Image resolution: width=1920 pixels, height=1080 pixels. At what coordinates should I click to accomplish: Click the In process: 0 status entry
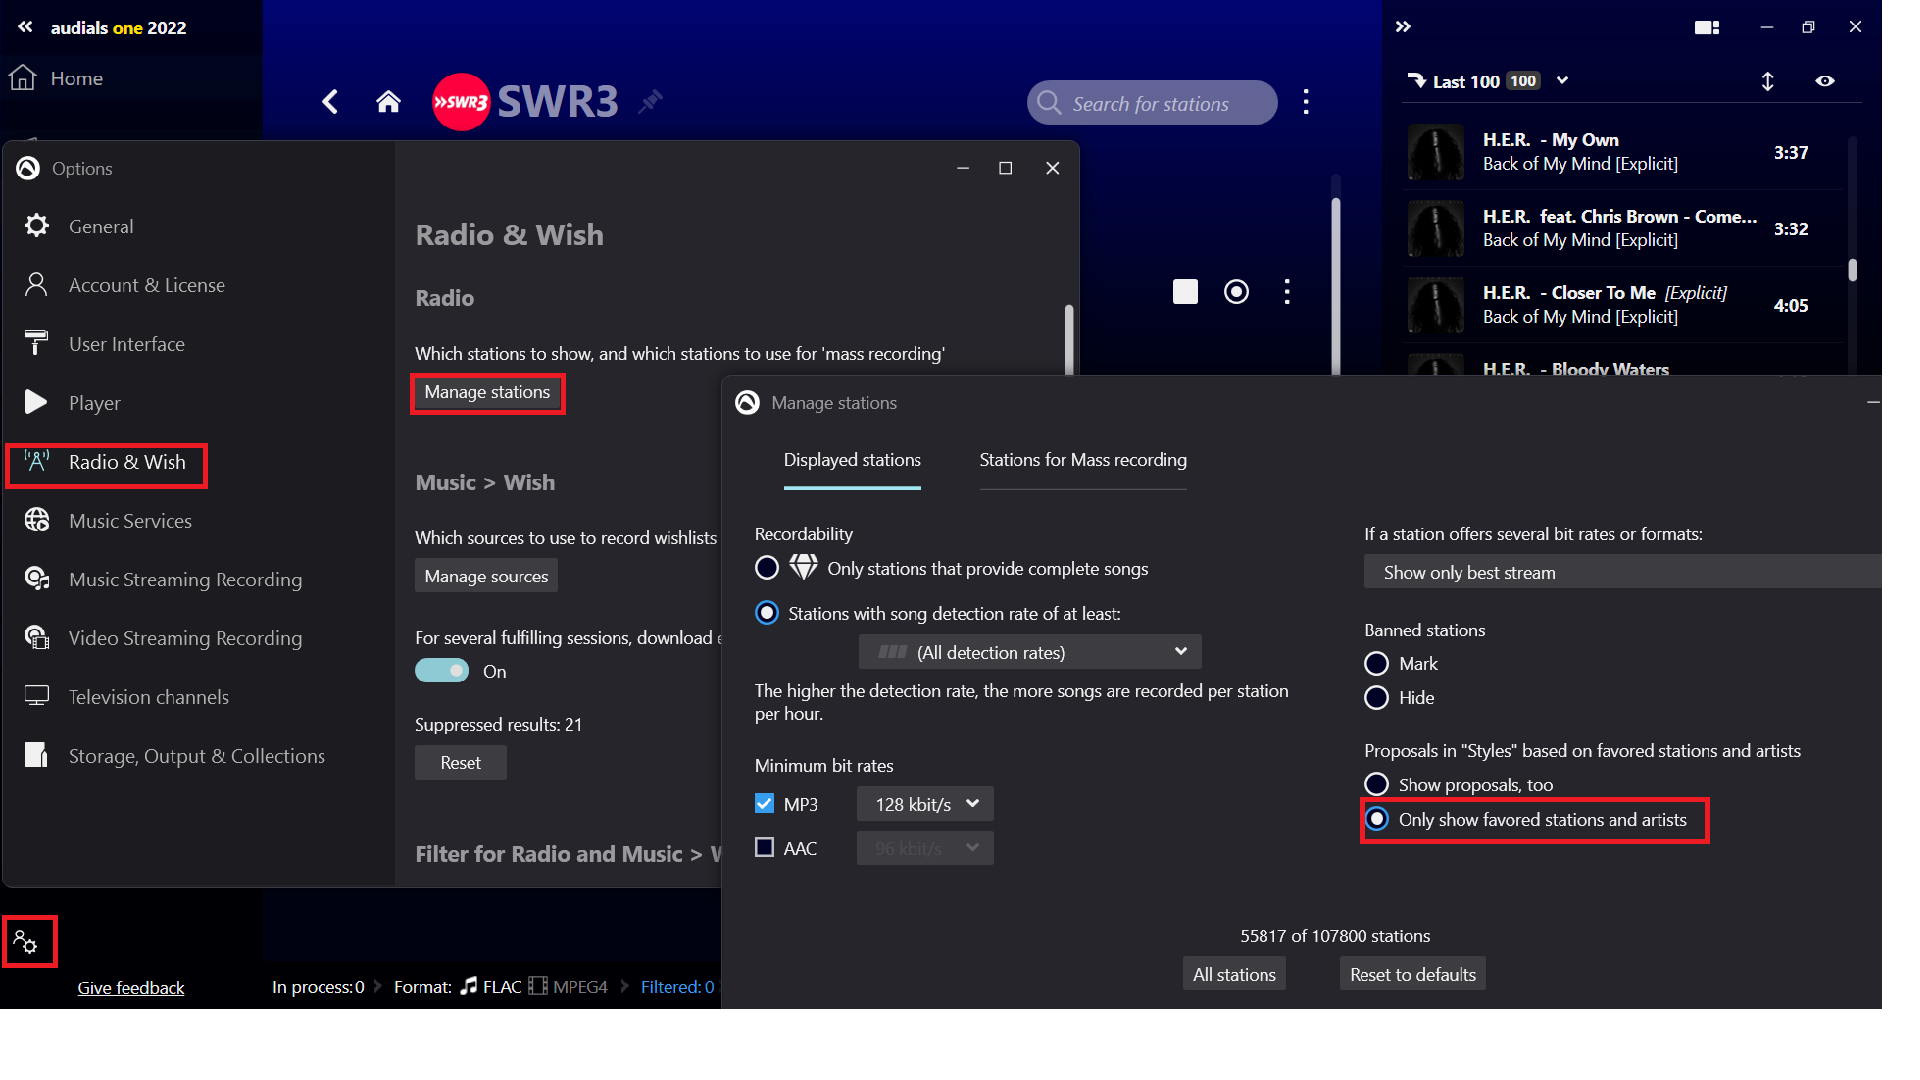[x=318, y=987]
